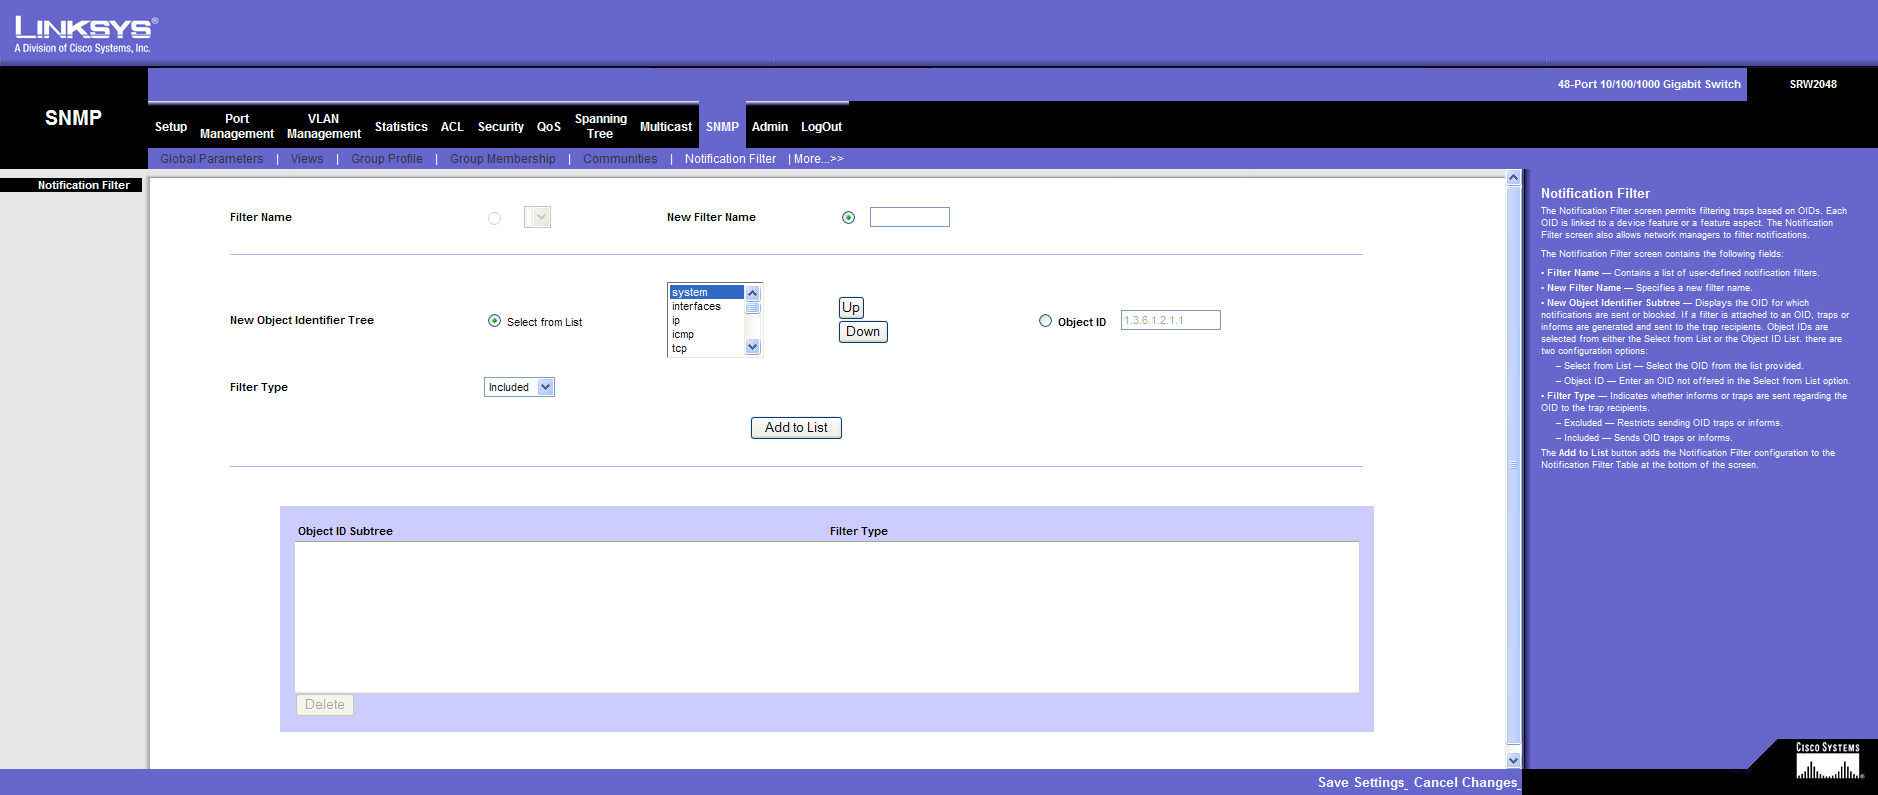Select the New Filter Name radio button
This screenshot has width=1878, height=795.
848,218
